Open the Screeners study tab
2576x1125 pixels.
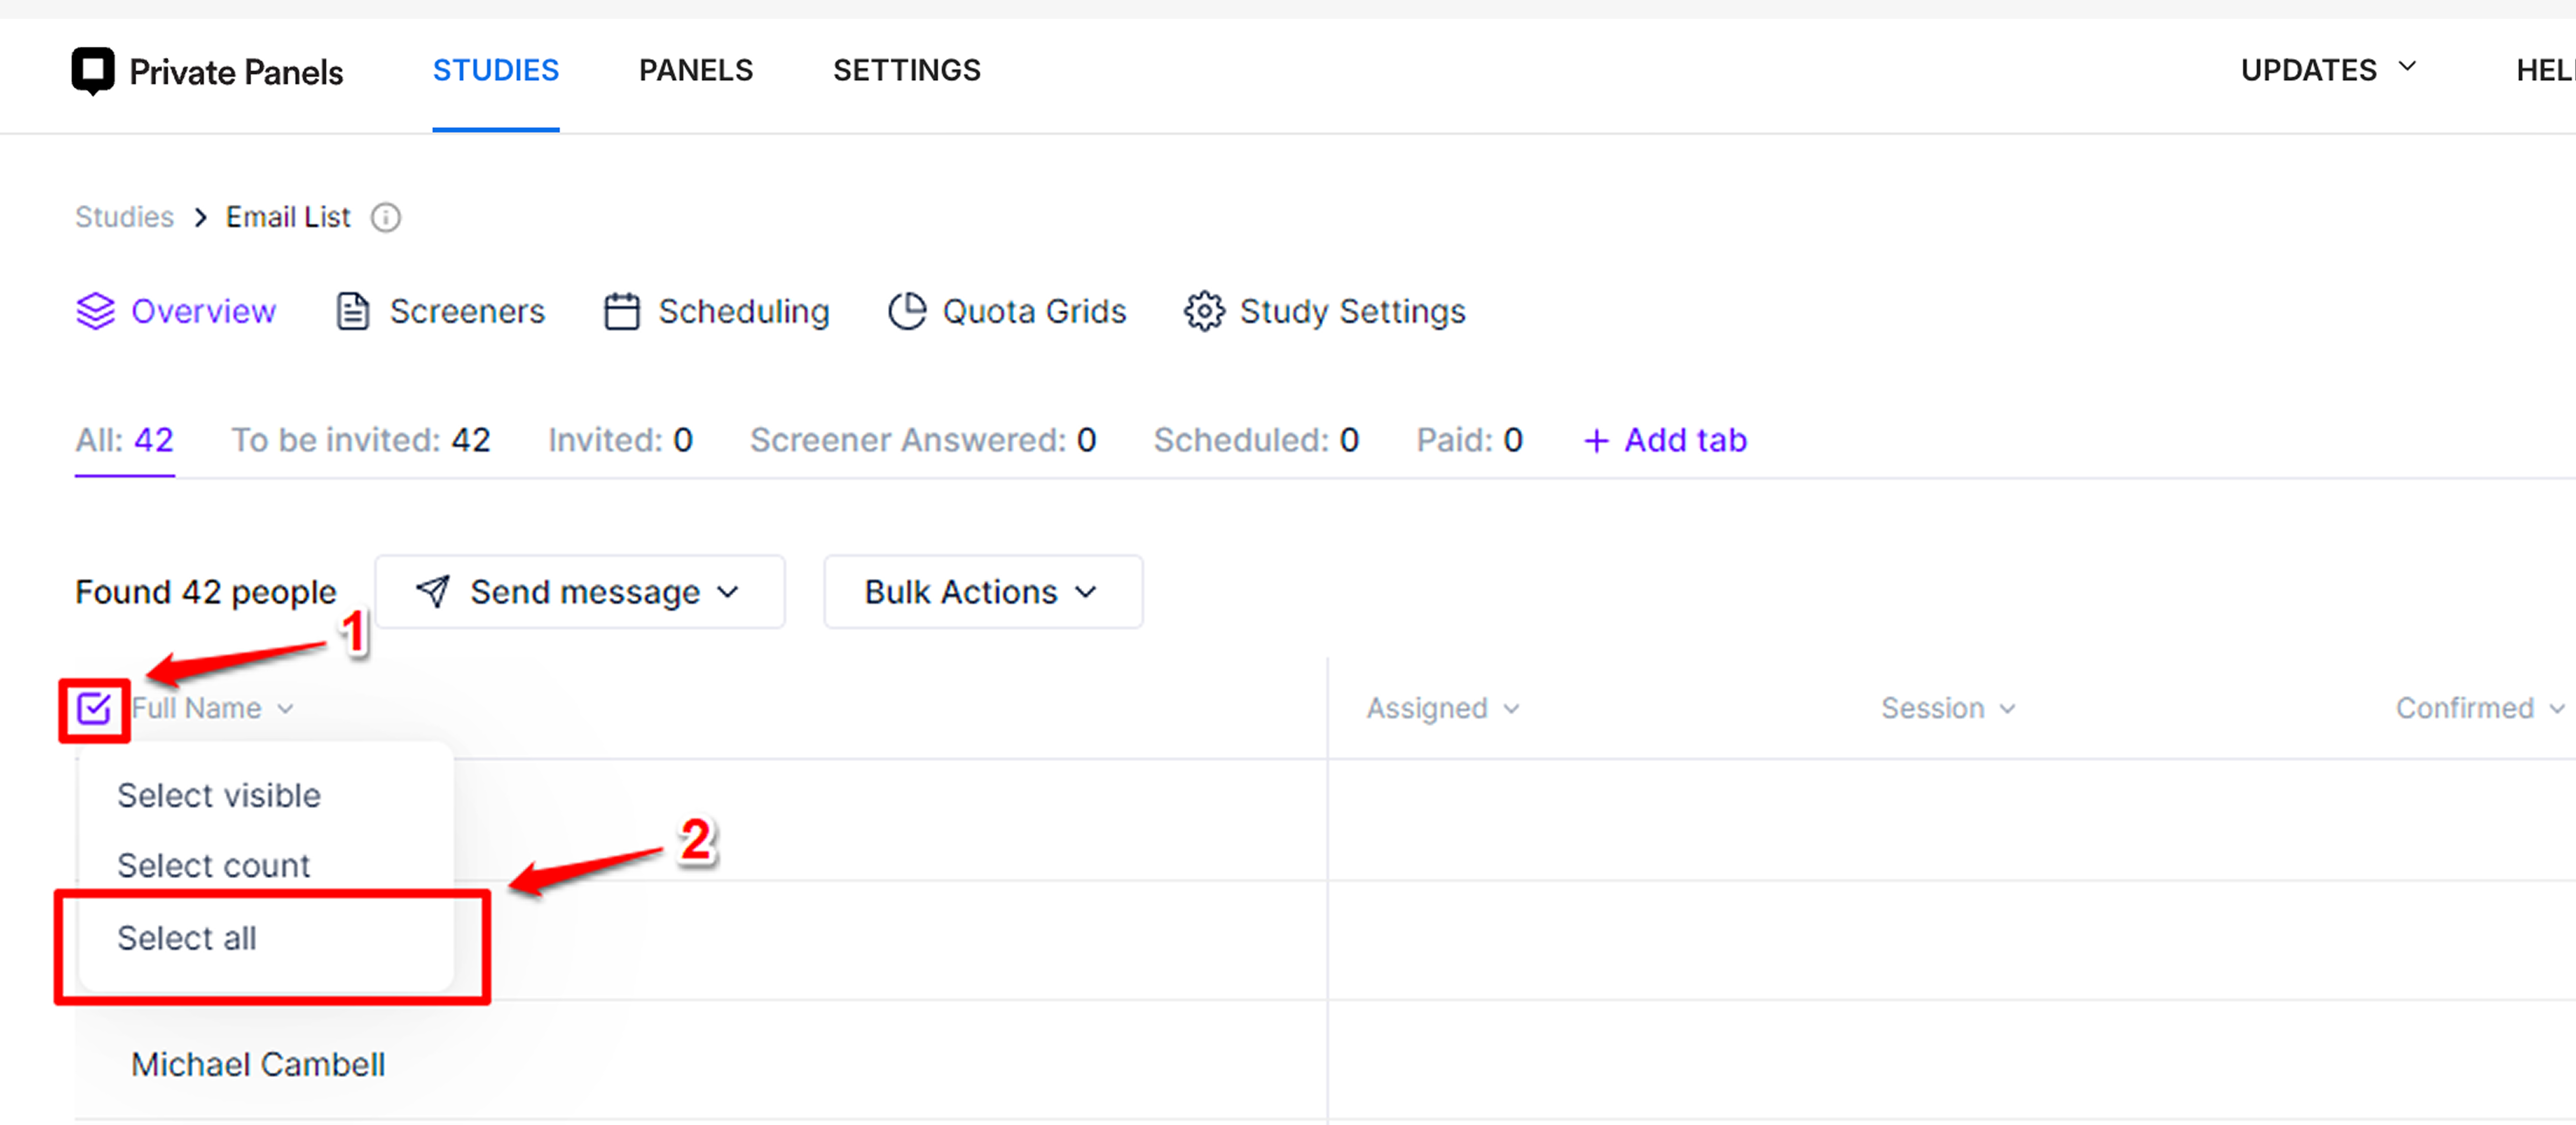pos(441,311)
